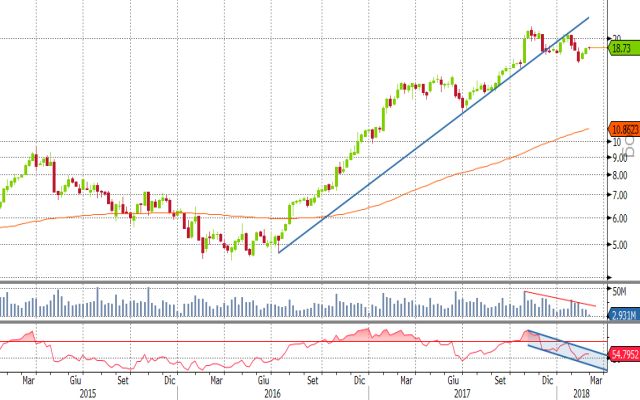Select the blue rising trendline on price chart

pyautogui.click(x=433, y=135)
